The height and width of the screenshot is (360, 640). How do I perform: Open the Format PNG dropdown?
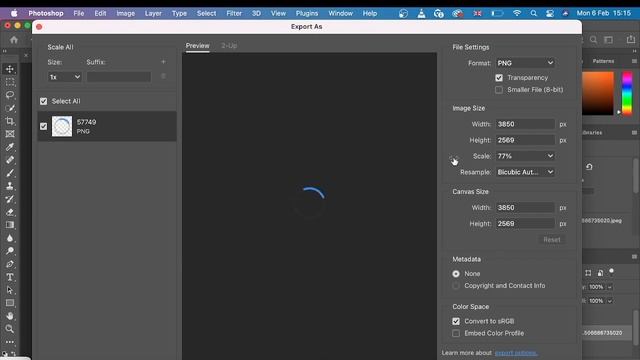pyautogui.click(x=525, y=63)
